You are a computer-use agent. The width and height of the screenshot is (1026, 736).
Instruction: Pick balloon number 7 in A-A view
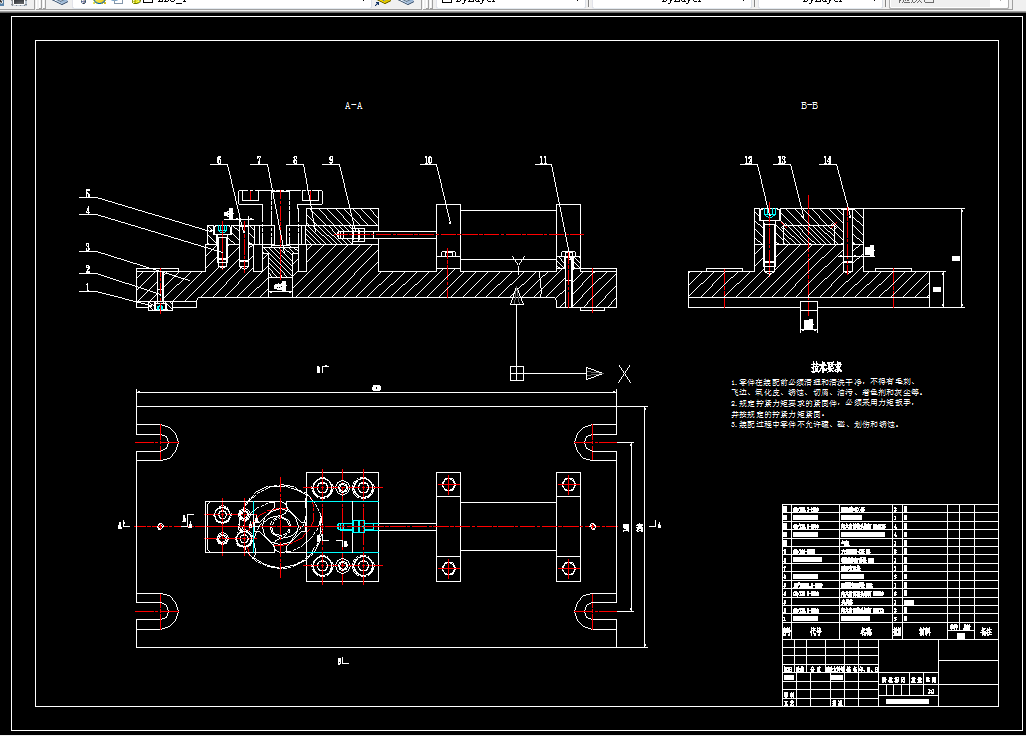259,160
